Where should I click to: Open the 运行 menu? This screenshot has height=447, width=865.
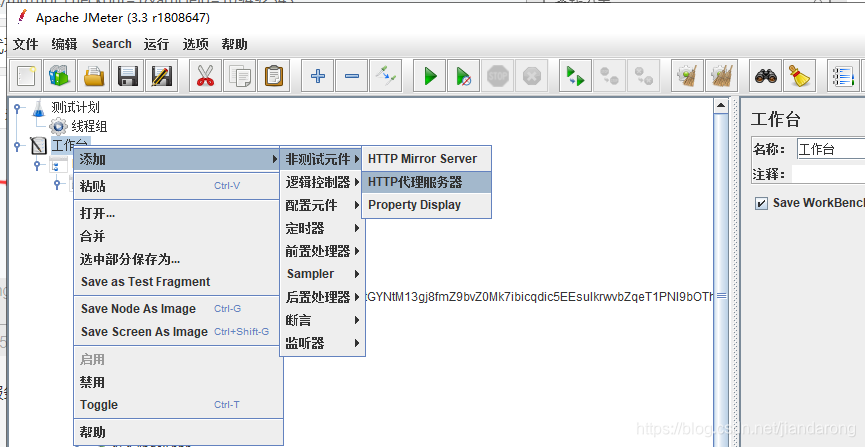(156, 44)
